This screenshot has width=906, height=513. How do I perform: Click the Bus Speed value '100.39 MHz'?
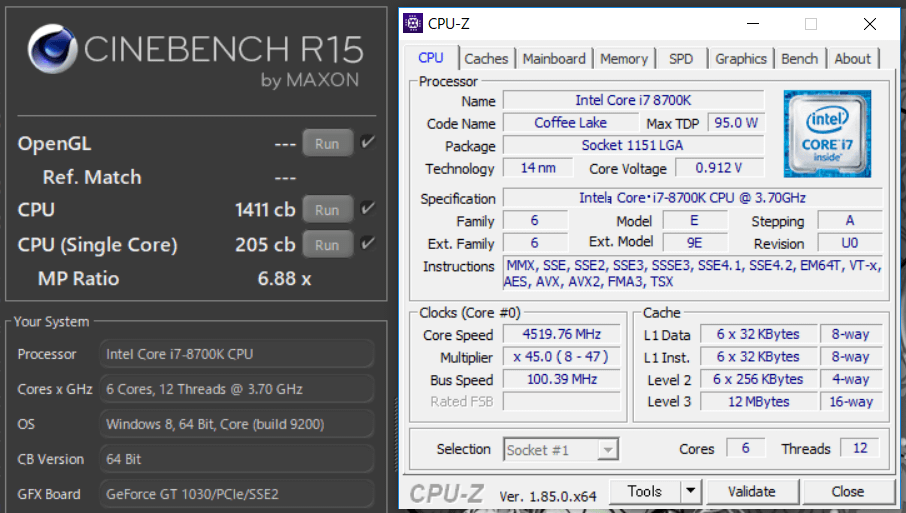pyautogui.click(x=562, y=379)
